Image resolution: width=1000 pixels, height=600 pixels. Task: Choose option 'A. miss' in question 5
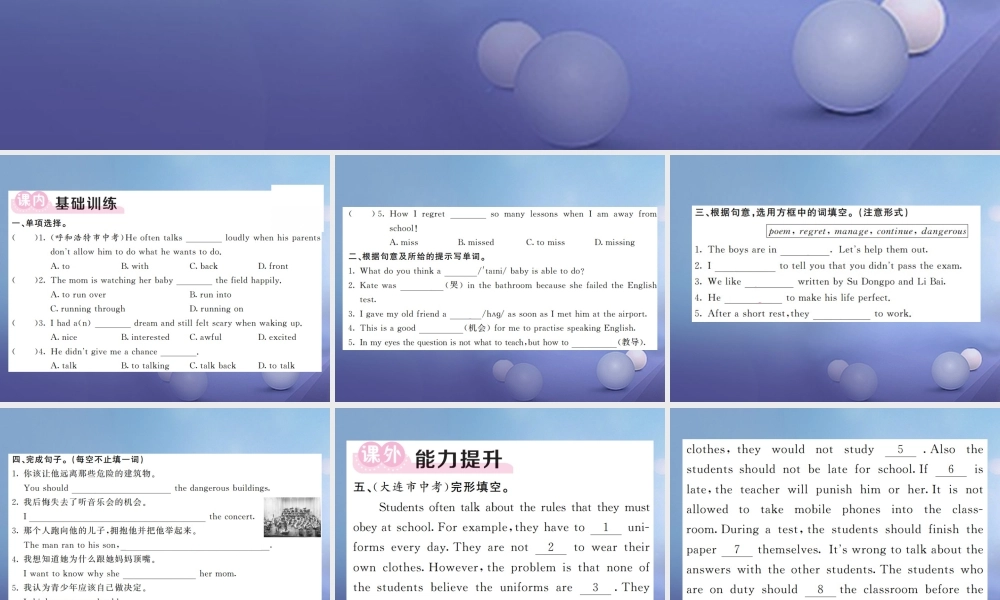[x=404, y=242]
